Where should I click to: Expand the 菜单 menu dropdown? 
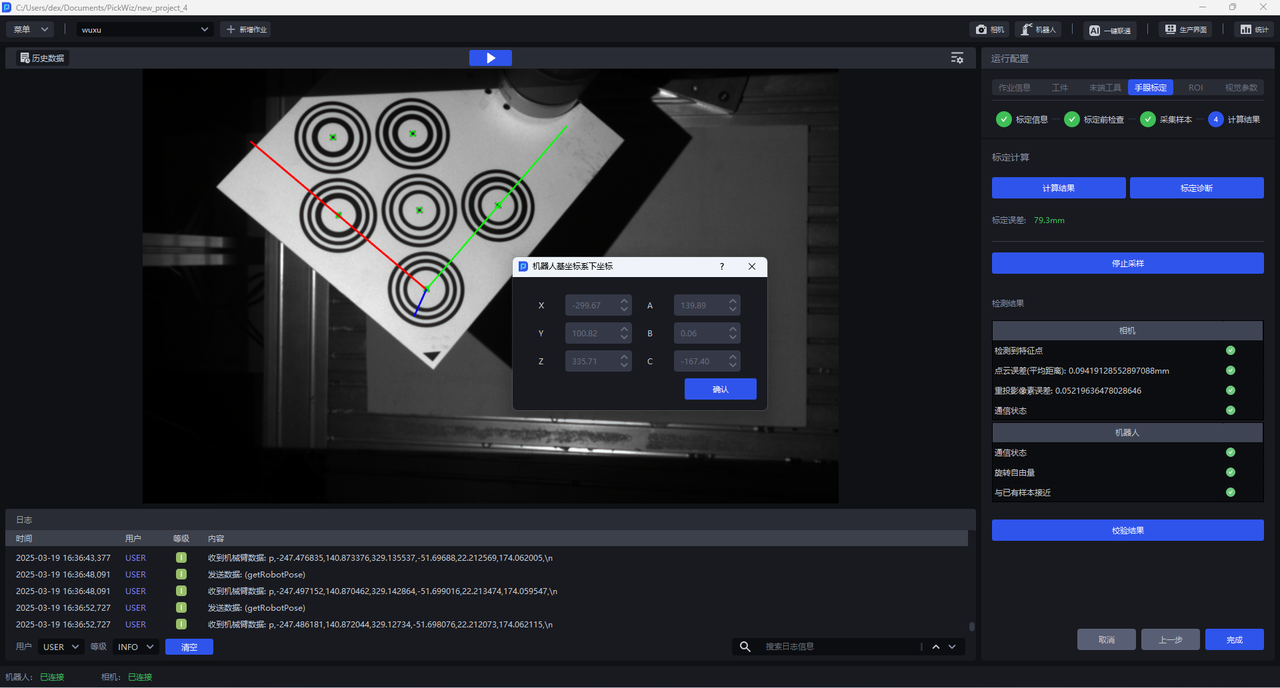pyautogui.click(x=32, y=30)
